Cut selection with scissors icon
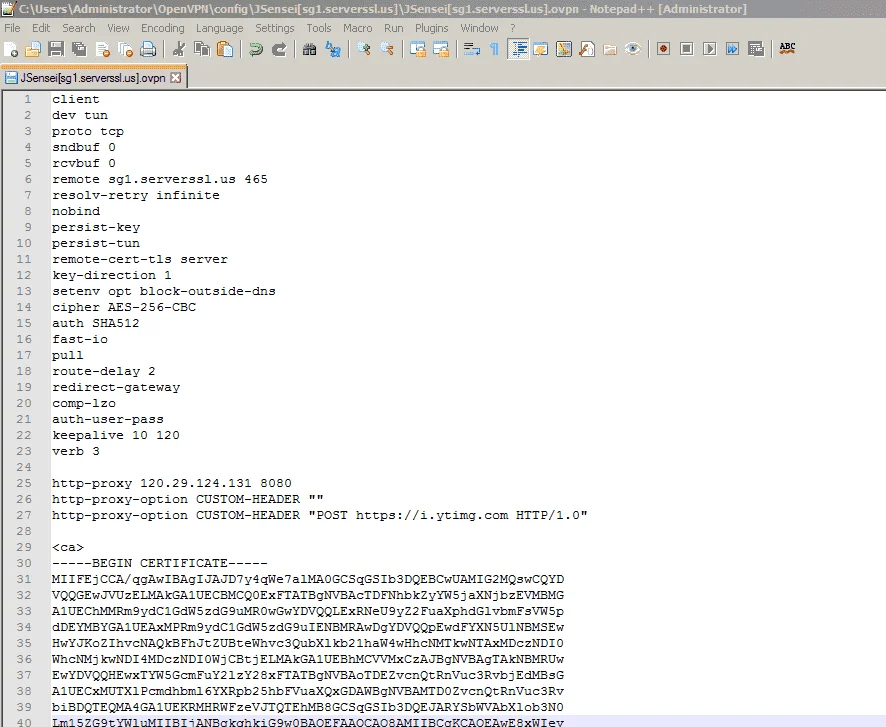Viewport: 886px width, 727px height. 179,49
